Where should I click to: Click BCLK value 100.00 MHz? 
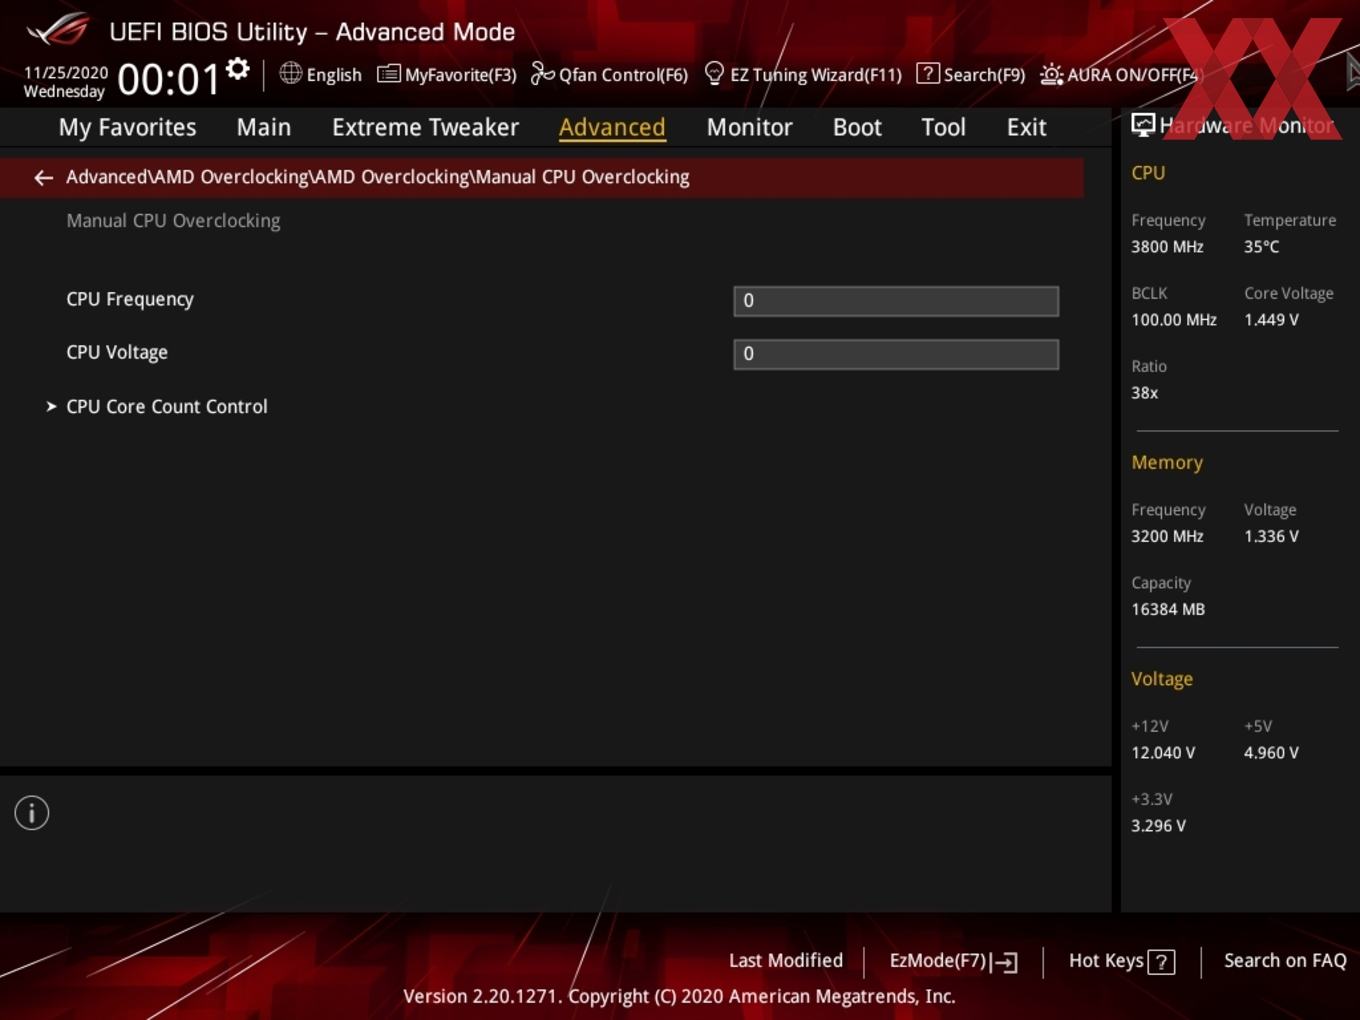coord(1174,320)
